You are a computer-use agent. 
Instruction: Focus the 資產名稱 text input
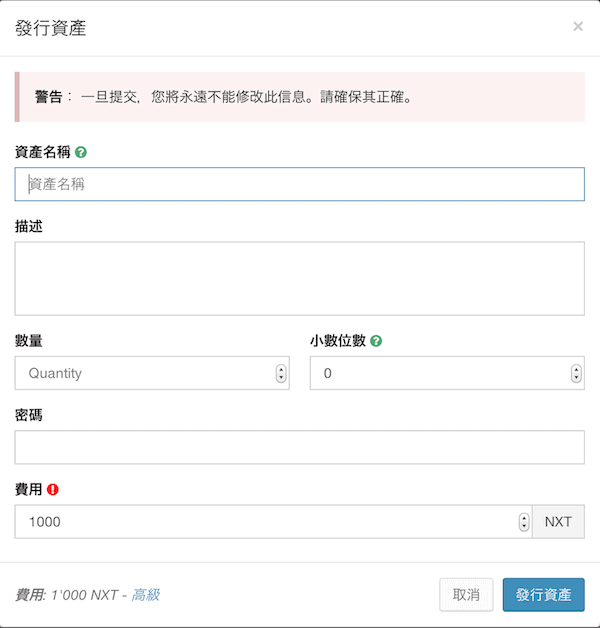click(300, 184)
